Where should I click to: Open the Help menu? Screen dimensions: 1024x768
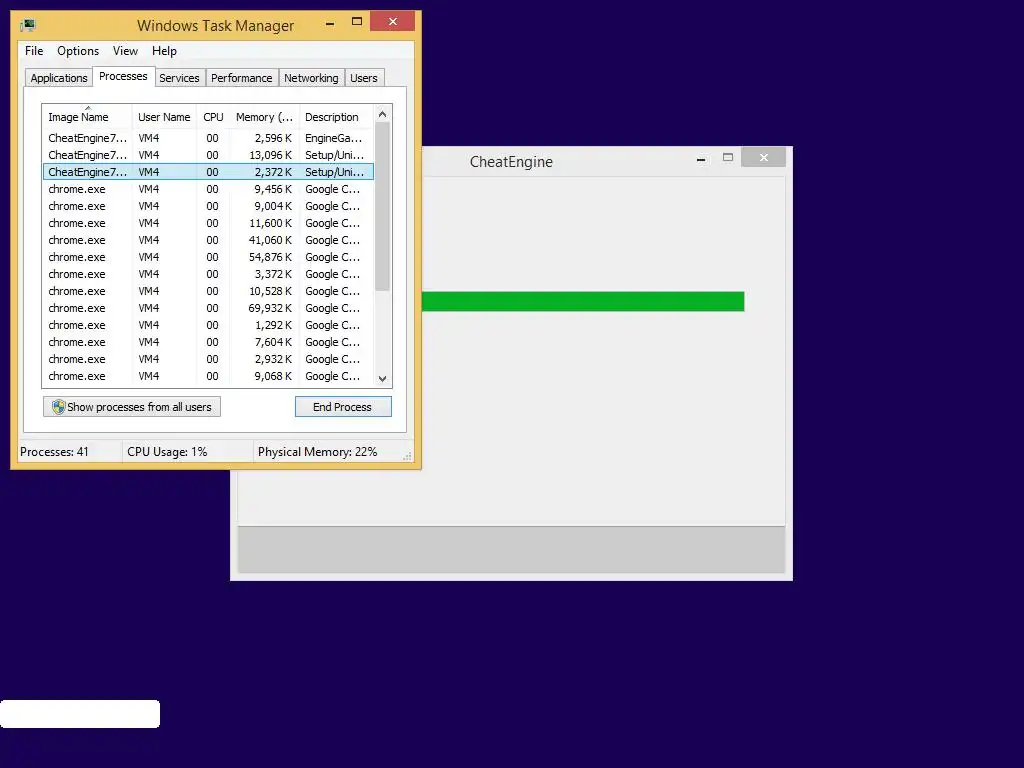[164, 51]
